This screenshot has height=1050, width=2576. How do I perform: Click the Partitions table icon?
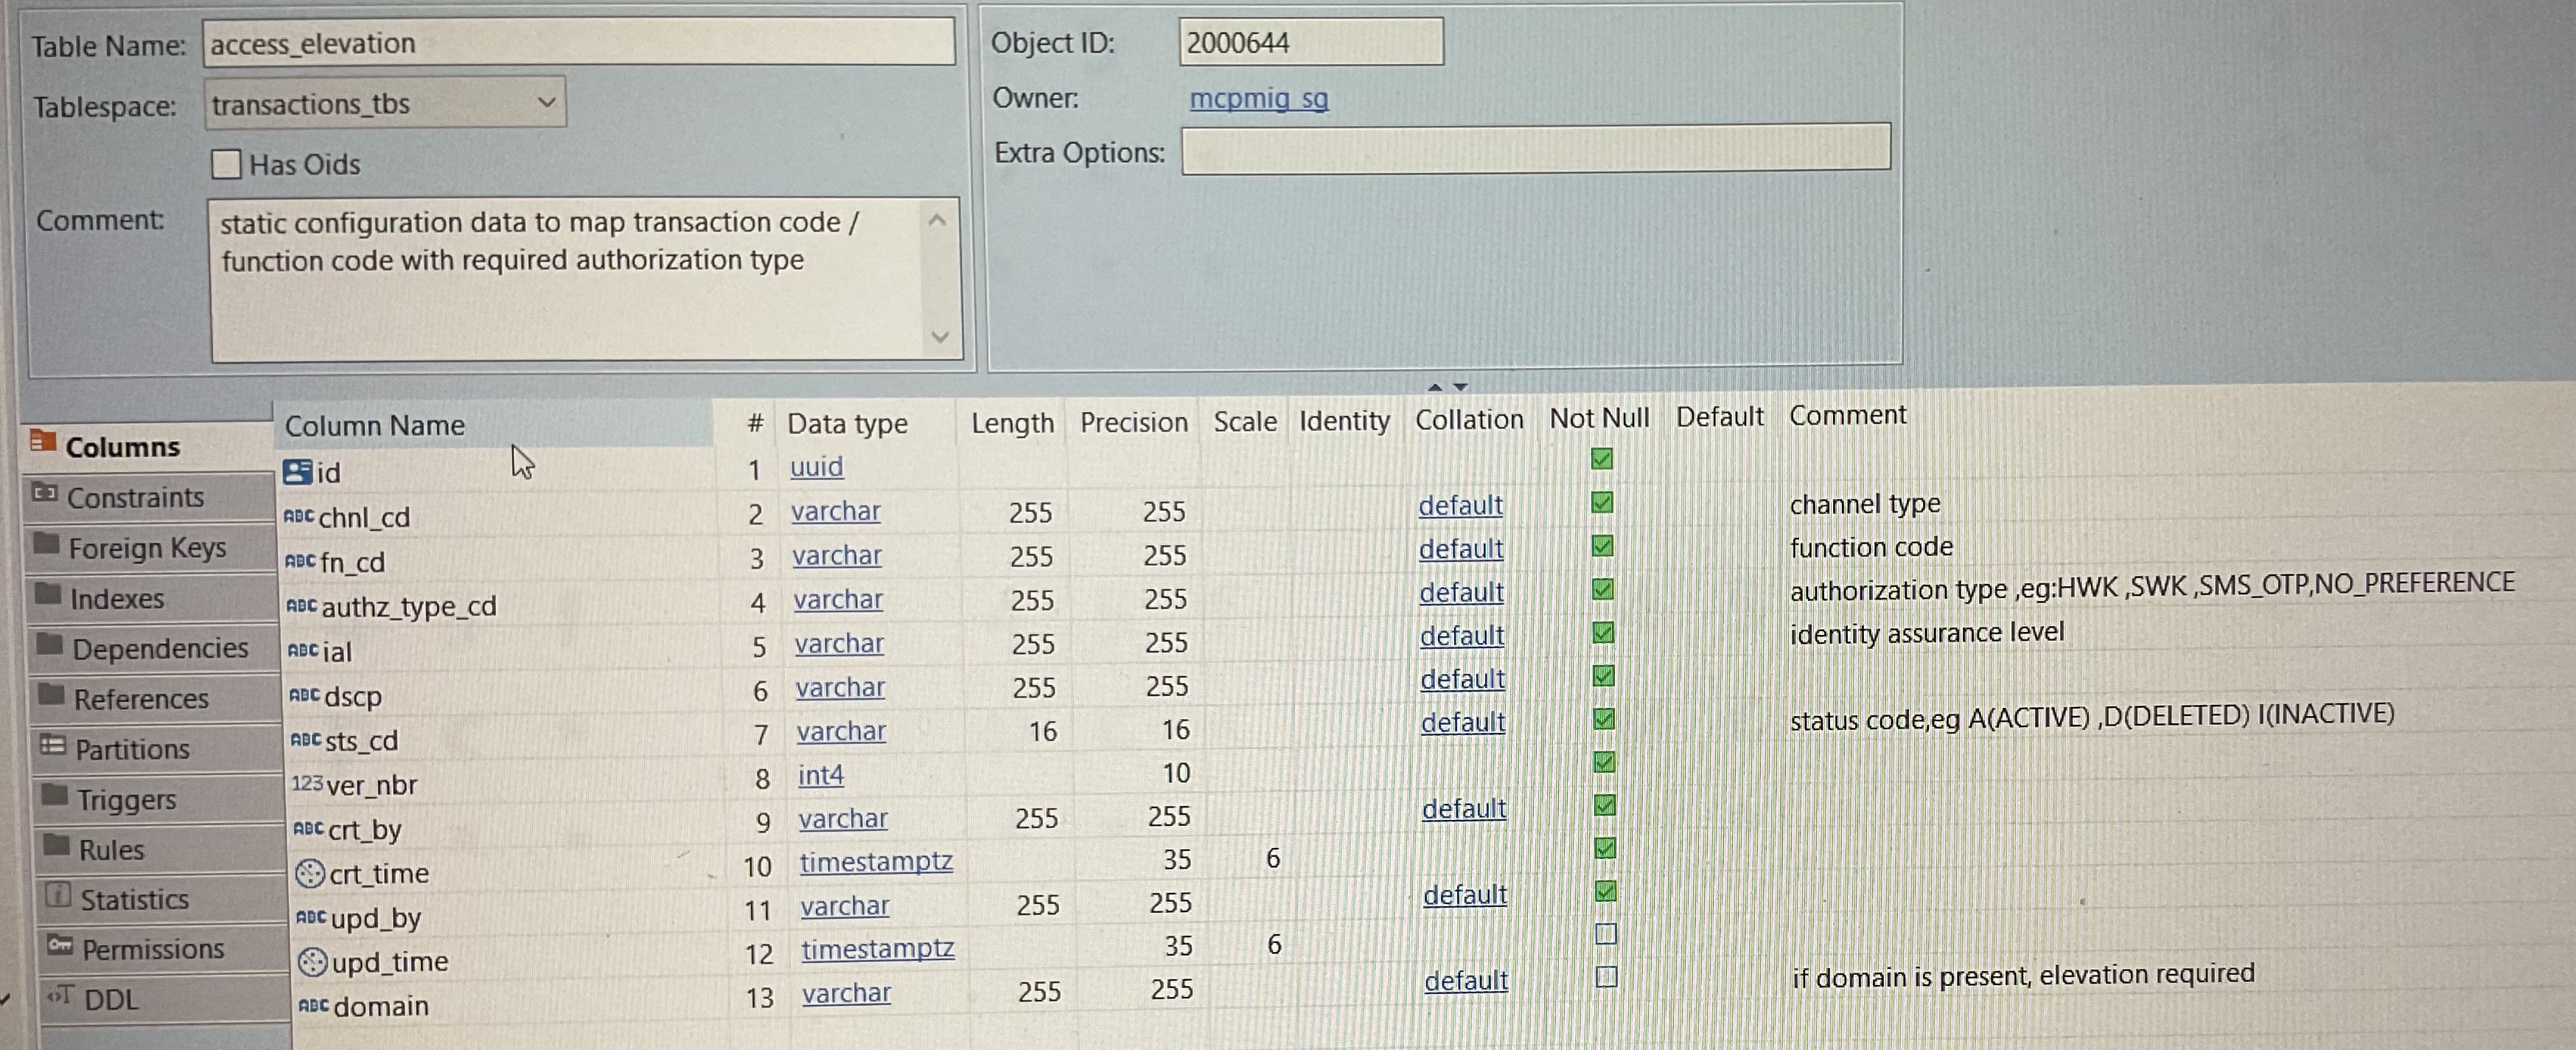(x=52, y=746)
